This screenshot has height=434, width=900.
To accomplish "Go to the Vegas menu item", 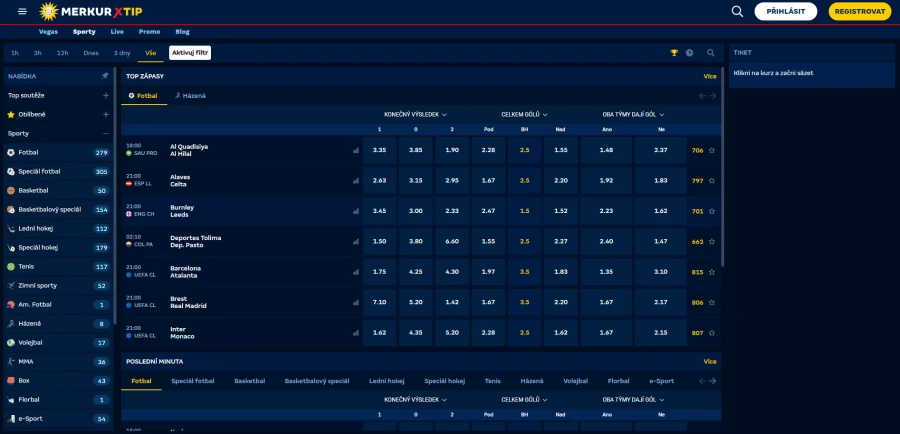I will [x=48, y=32].
